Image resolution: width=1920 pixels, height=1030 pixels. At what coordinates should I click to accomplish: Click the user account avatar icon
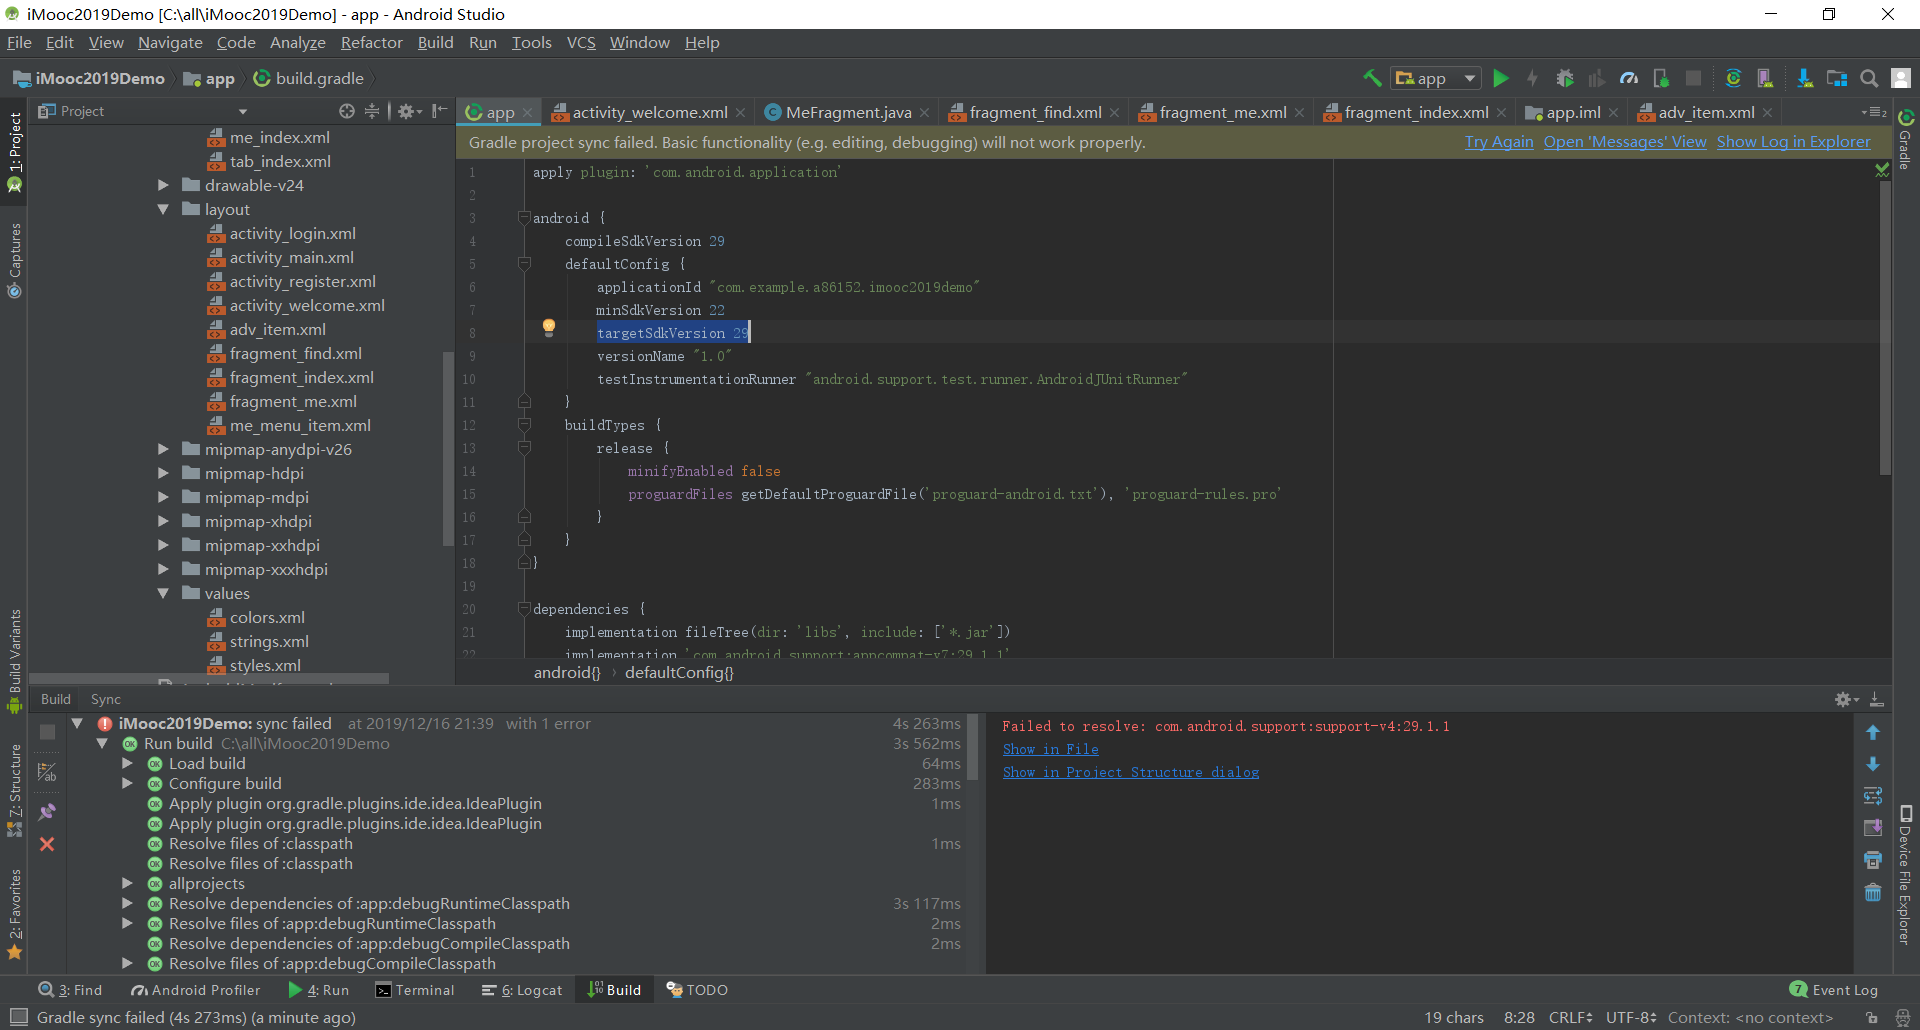1901,78
